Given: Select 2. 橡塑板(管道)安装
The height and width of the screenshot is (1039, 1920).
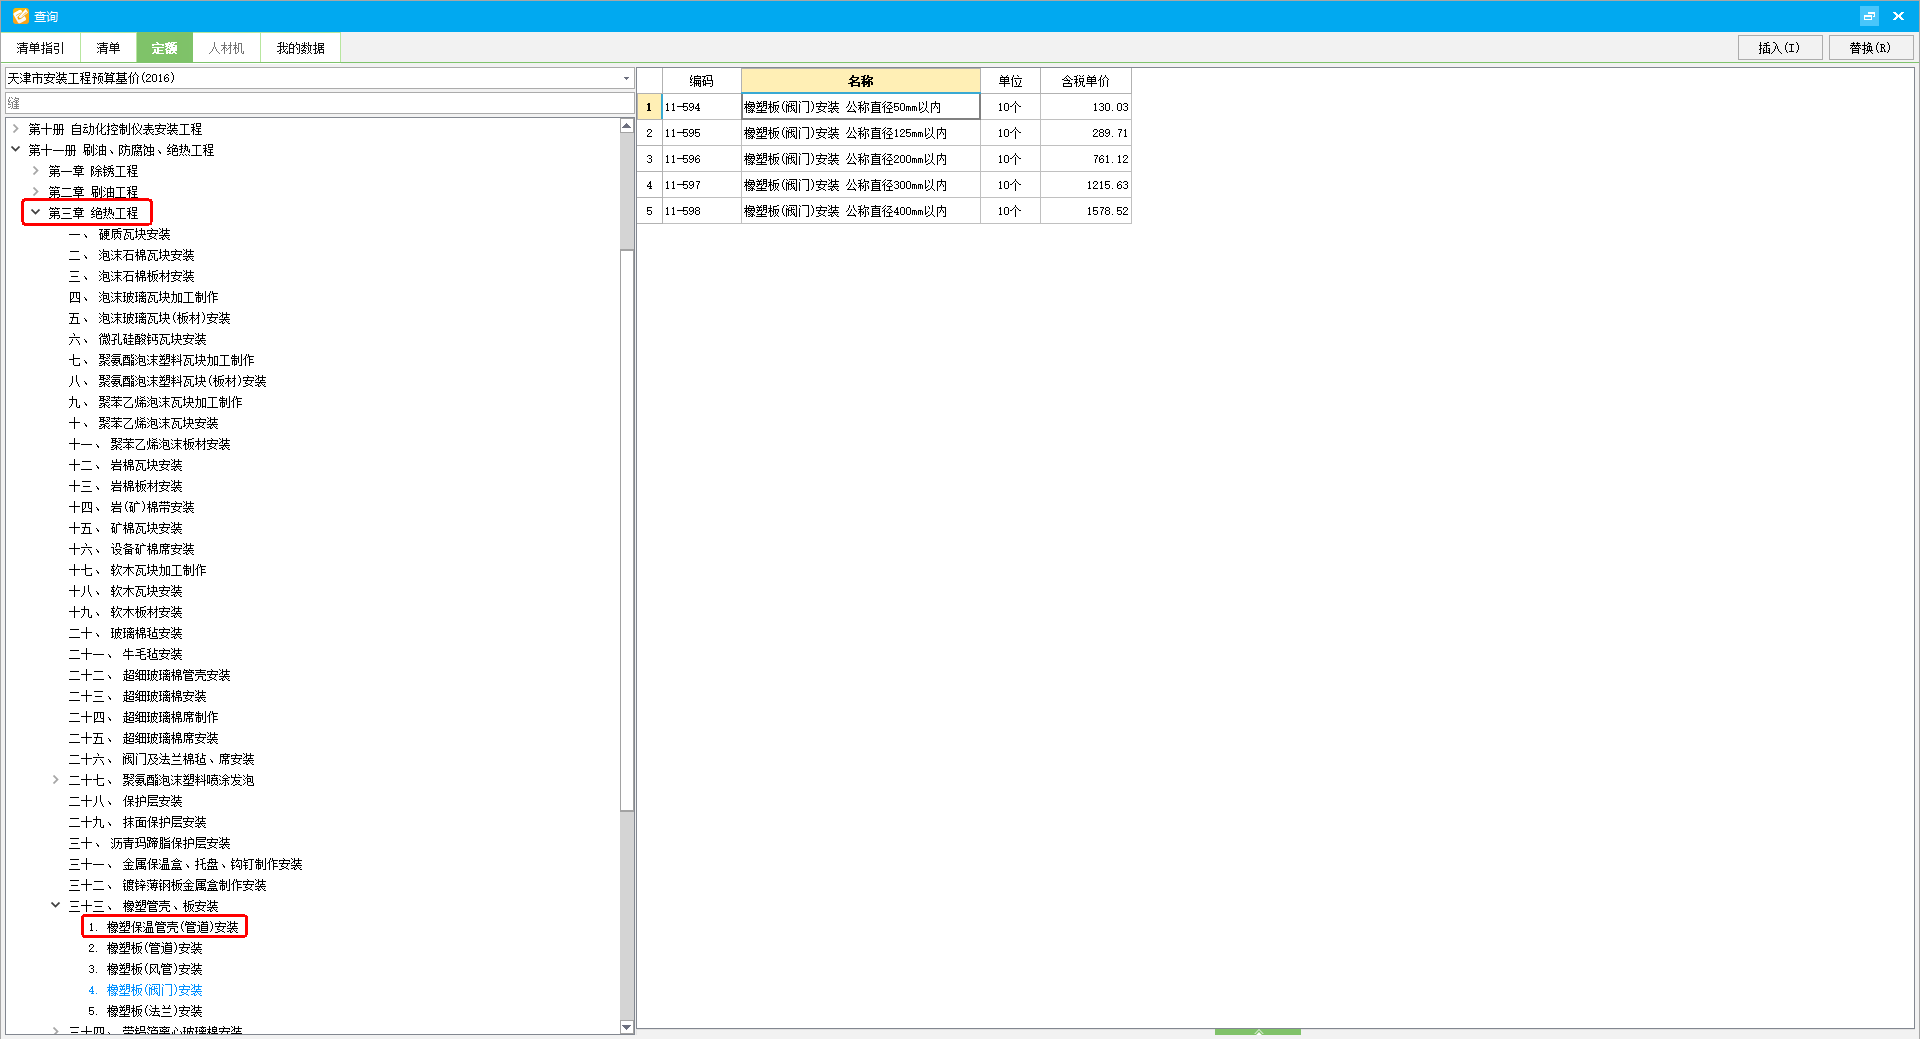Looking at the screenshot, I should pos(146,948).
